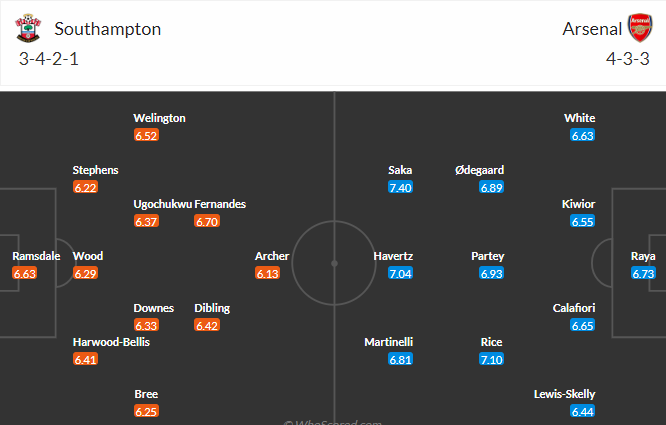Click Havertz's 7.04 rating badge
The height and width of the screenshot is (425, 666).
pyautogui.click(x=400, y=273)
